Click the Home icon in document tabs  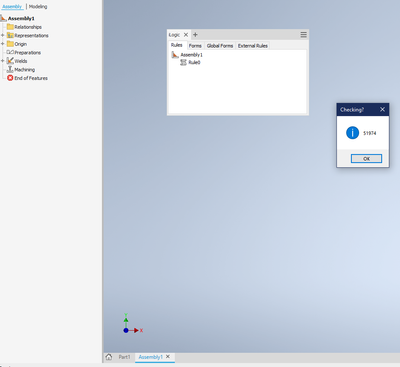(109, 357)
